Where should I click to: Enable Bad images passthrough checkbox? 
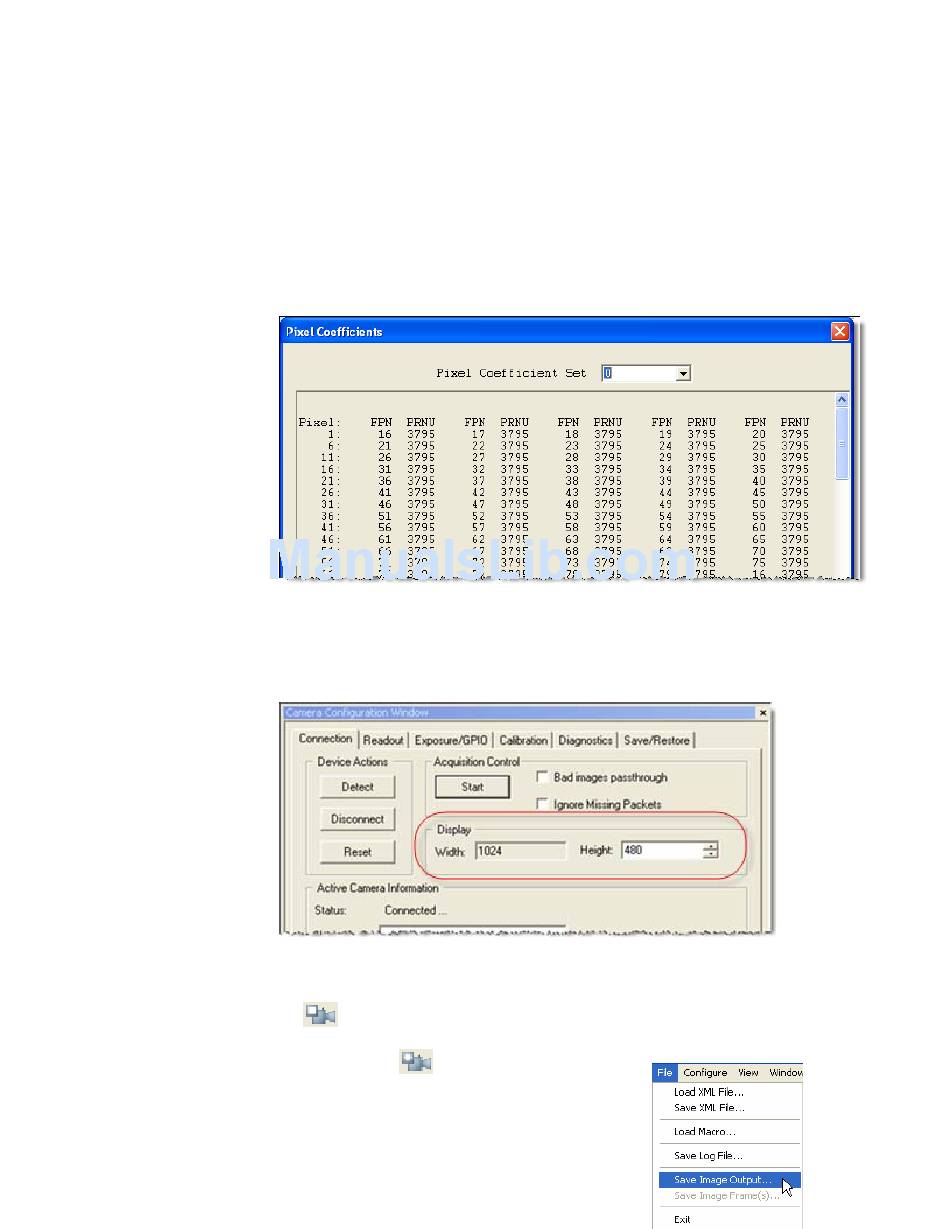[543, 777]
